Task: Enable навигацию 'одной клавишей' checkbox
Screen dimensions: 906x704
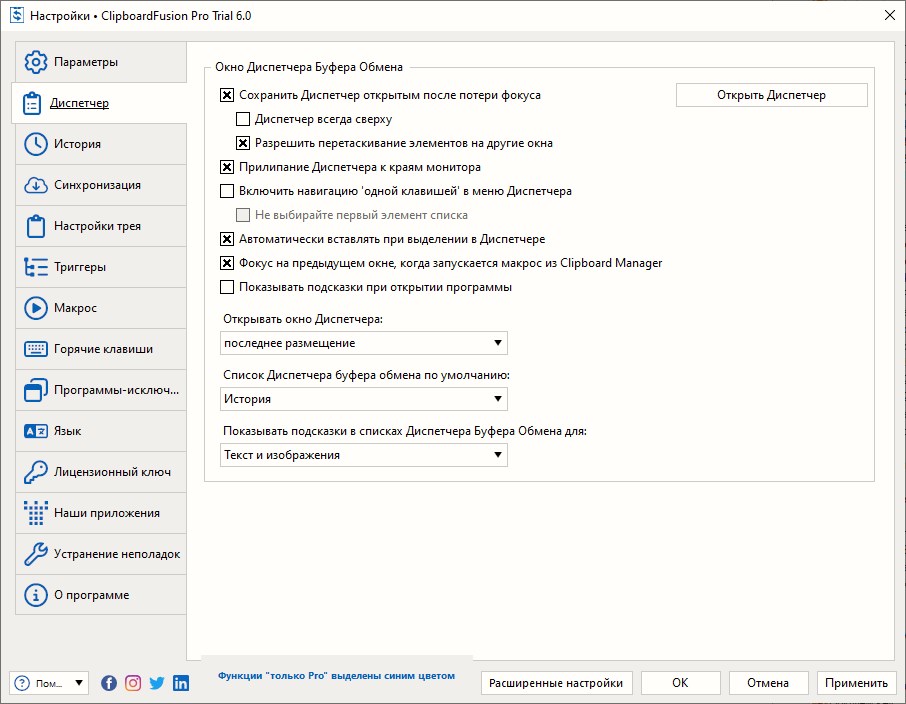Action: (x=227, y=191)
